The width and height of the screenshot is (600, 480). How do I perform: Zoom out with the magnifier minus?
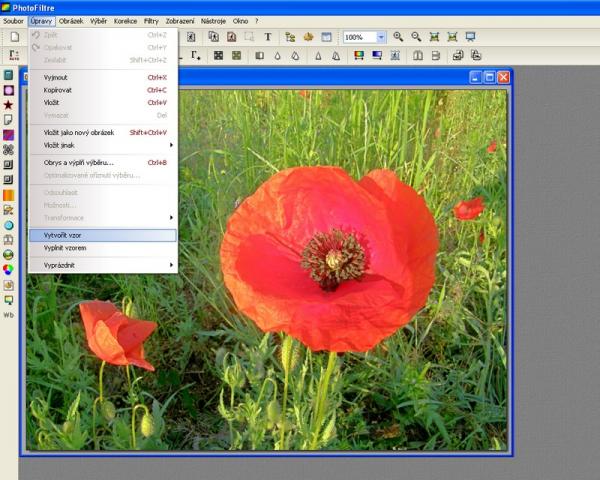click(x=416, y=37)
